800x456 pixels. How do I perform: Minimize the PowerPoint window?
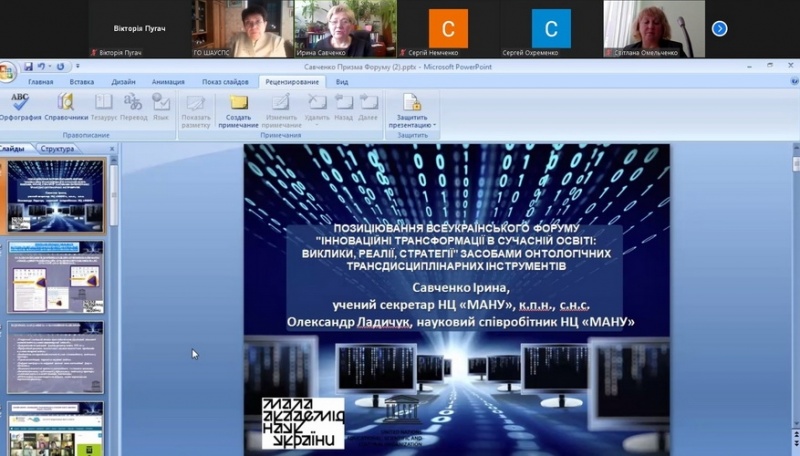[x=749, y=66]
